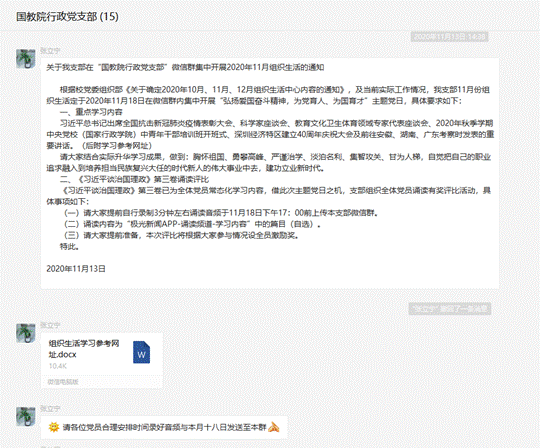Click the 2020年11月13日 date ending the notice
Viewport: 540px width, 448px height.
tap(76, 269)
